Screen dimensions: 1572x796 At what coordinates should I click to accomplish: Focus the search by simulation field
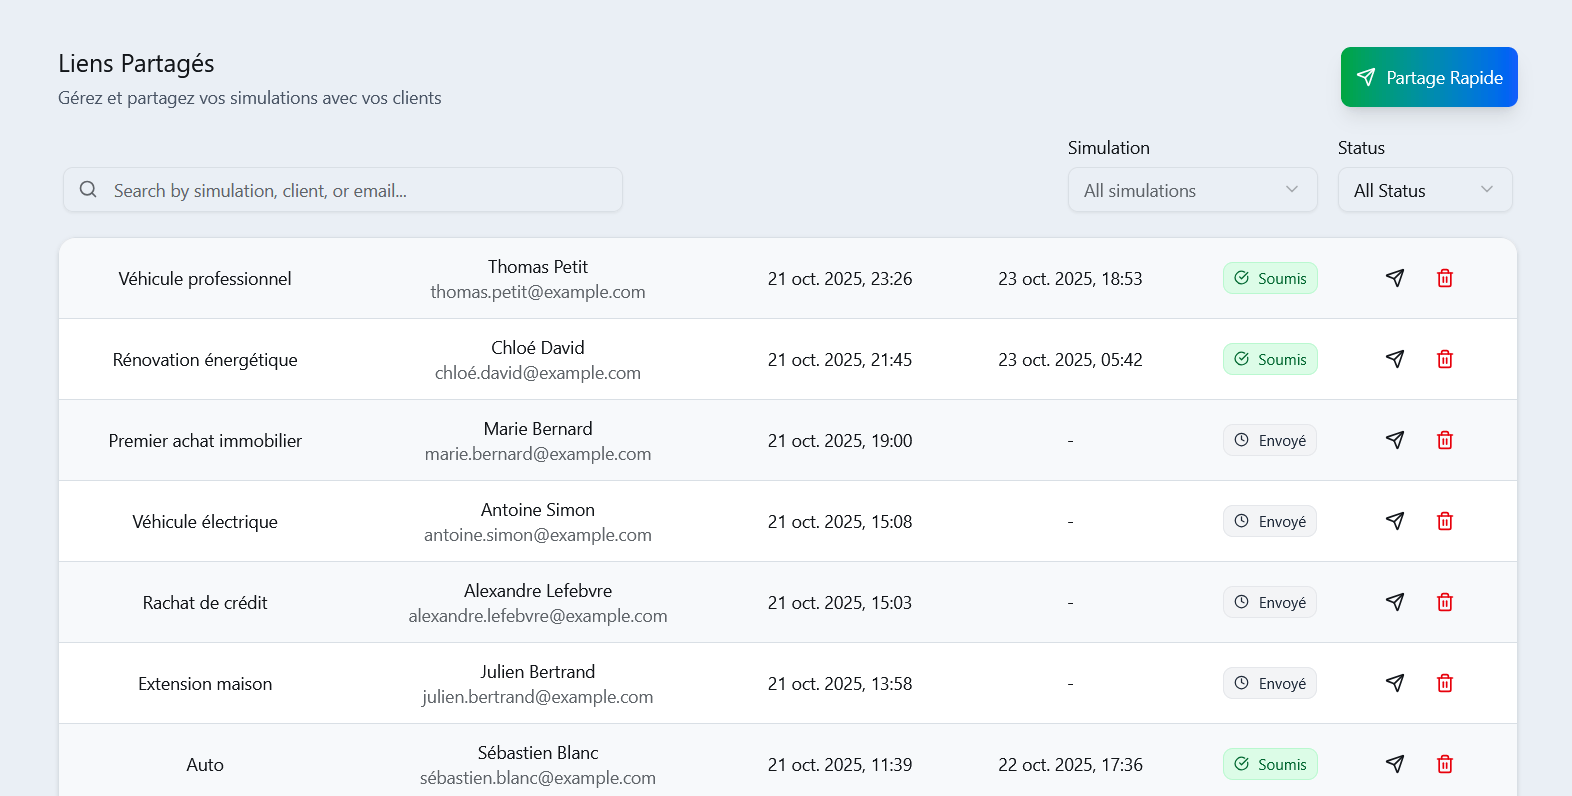point(343,190)
